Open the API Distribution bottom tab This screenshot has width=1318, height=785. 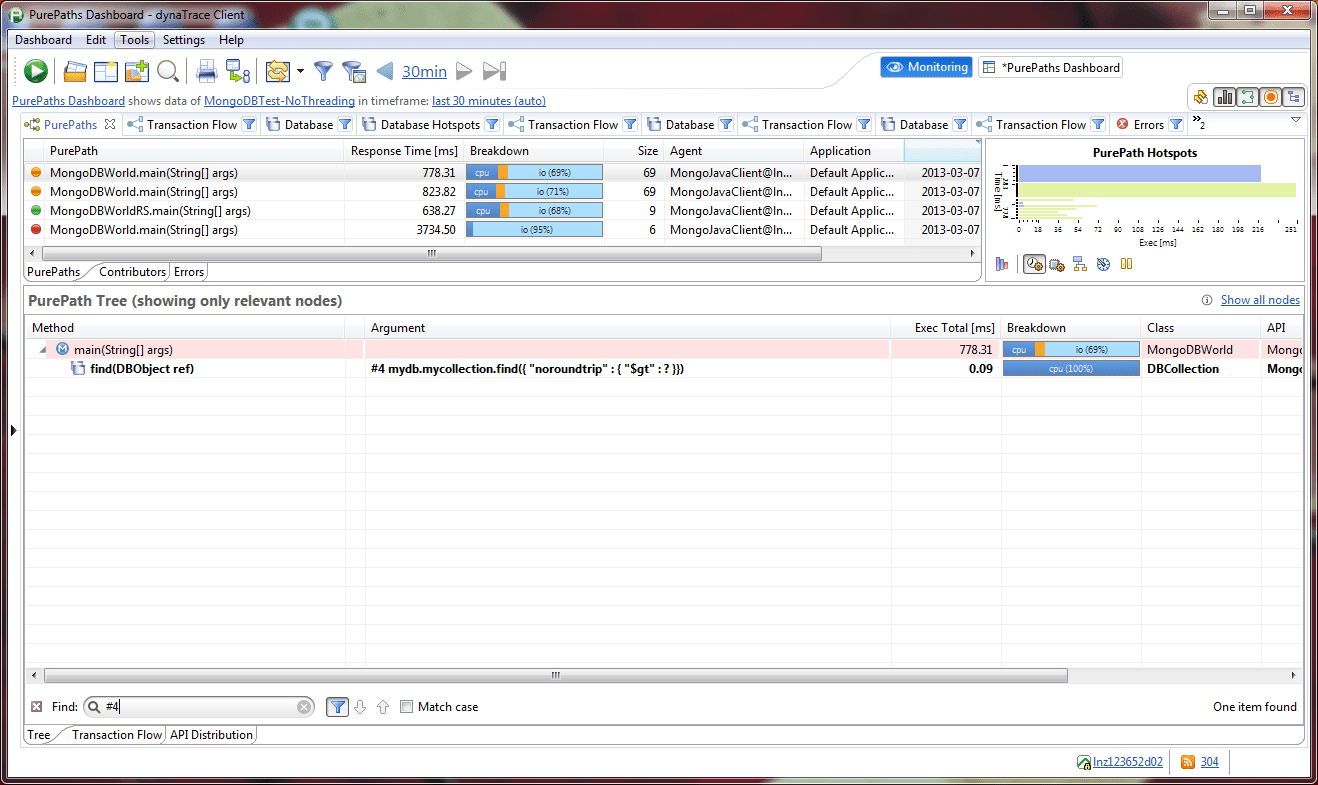click(x=211, y=735)
